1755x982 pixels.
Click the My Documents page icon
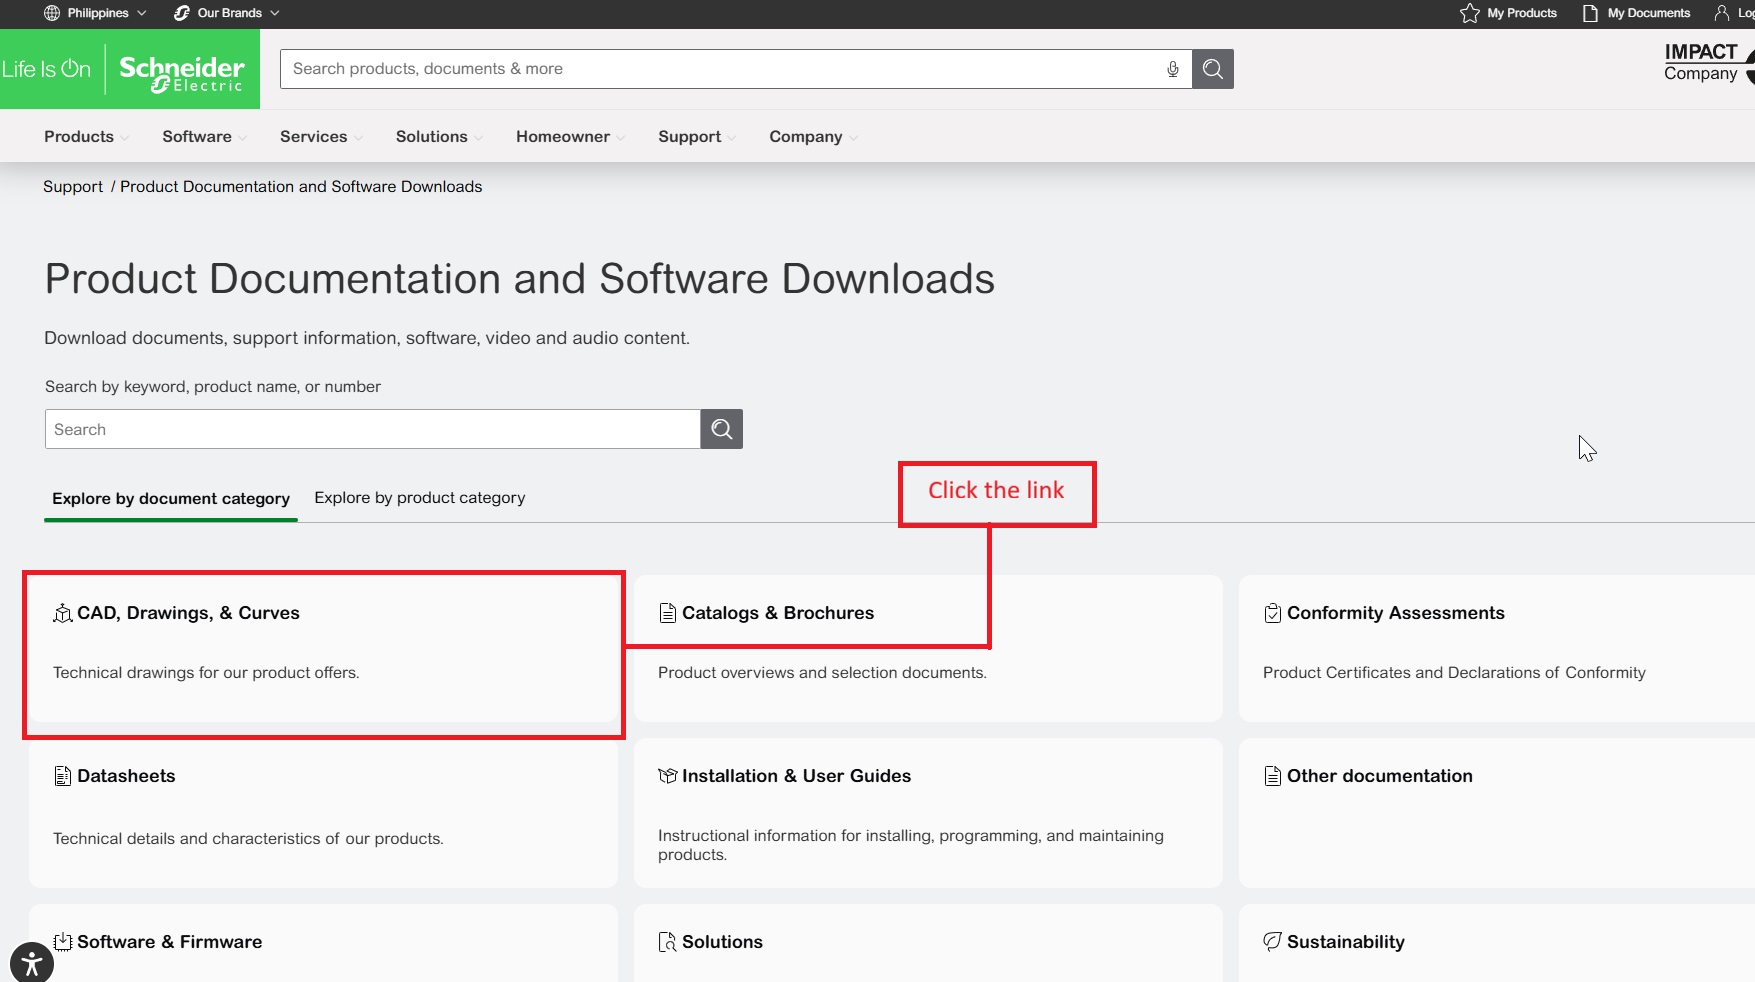tap(1590, 13)
